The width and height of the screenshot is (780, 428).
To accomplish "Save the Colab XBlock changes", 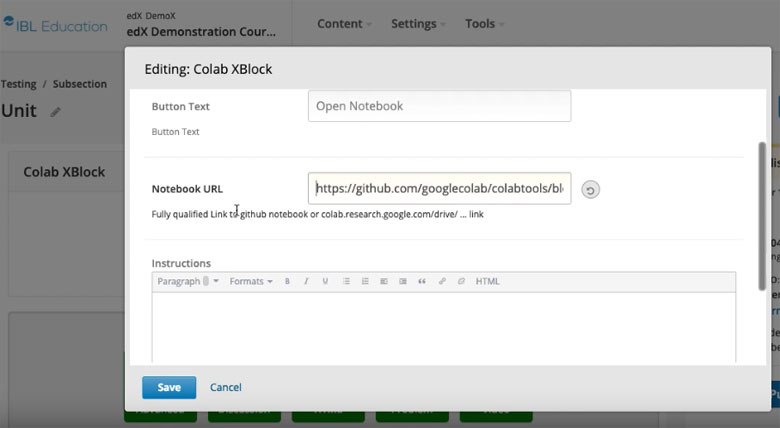I will tap(169, 387).
